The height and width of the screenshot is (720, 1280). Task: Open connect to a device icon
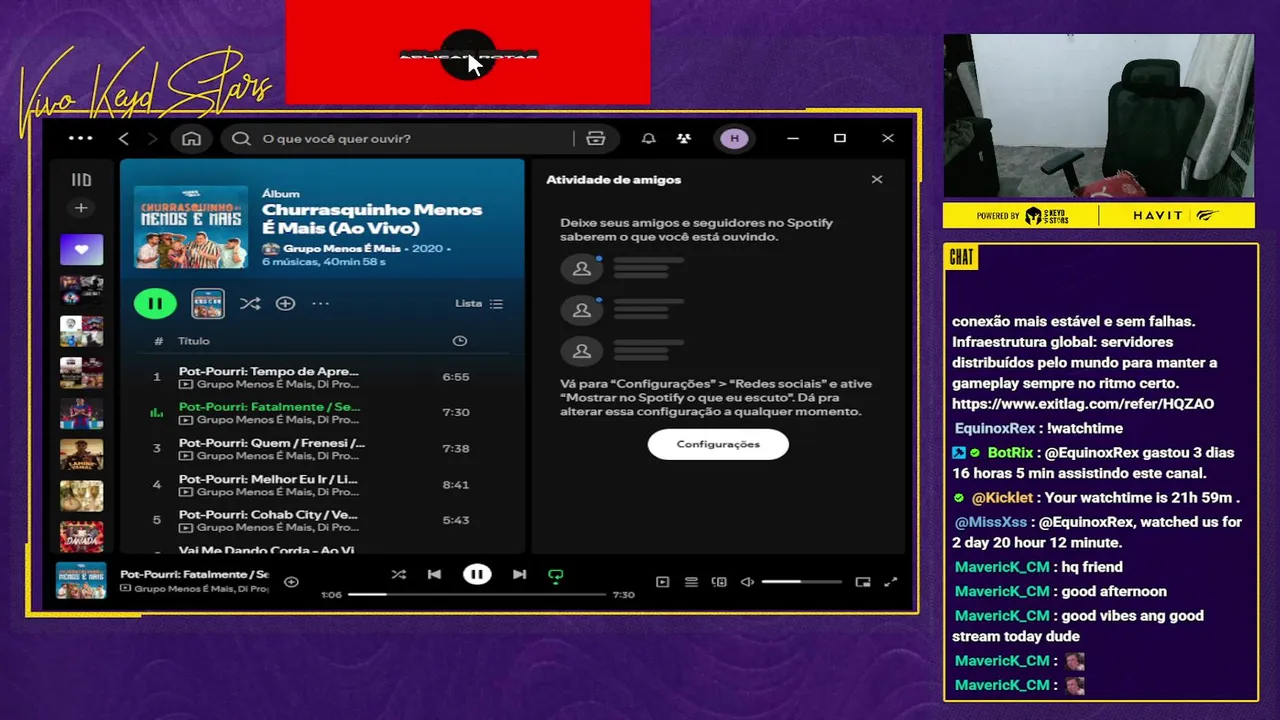[718, 582]
